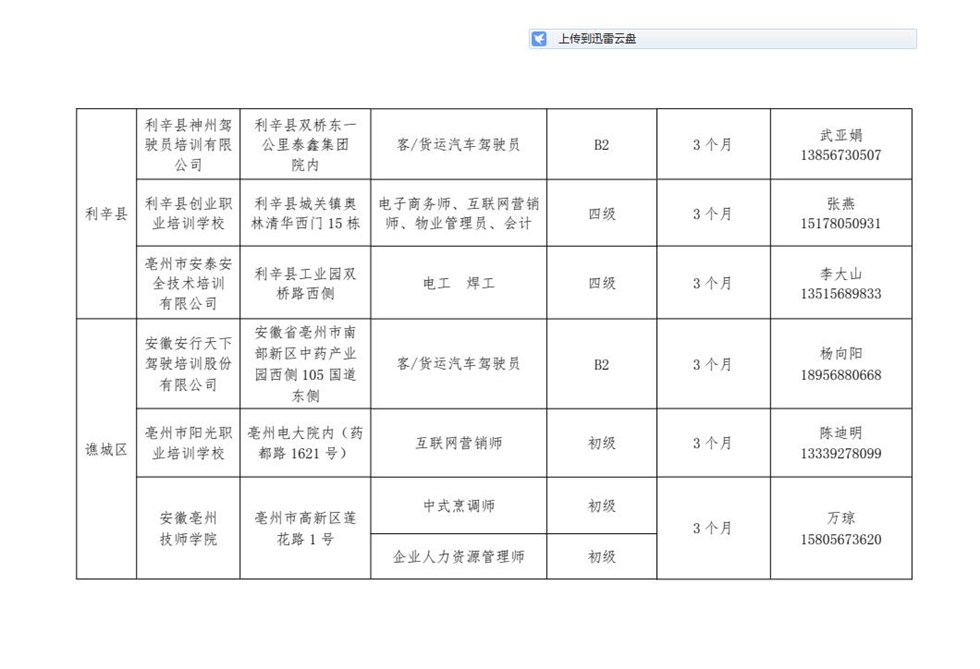The height and width of the screenshot is (669, 980).
Task: Click the 安徽亳州技师学院 cell
Action: coord(188,528)
